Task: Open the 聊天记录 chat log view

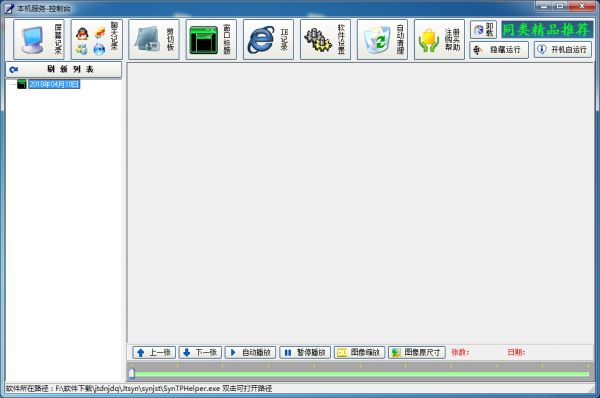Action: pos(96,39)
